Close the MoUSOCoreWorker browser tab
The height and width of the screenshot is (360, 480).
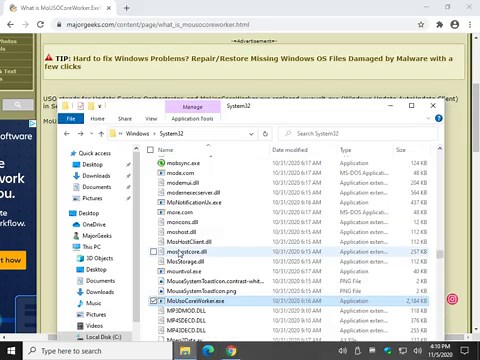point(109,8)
